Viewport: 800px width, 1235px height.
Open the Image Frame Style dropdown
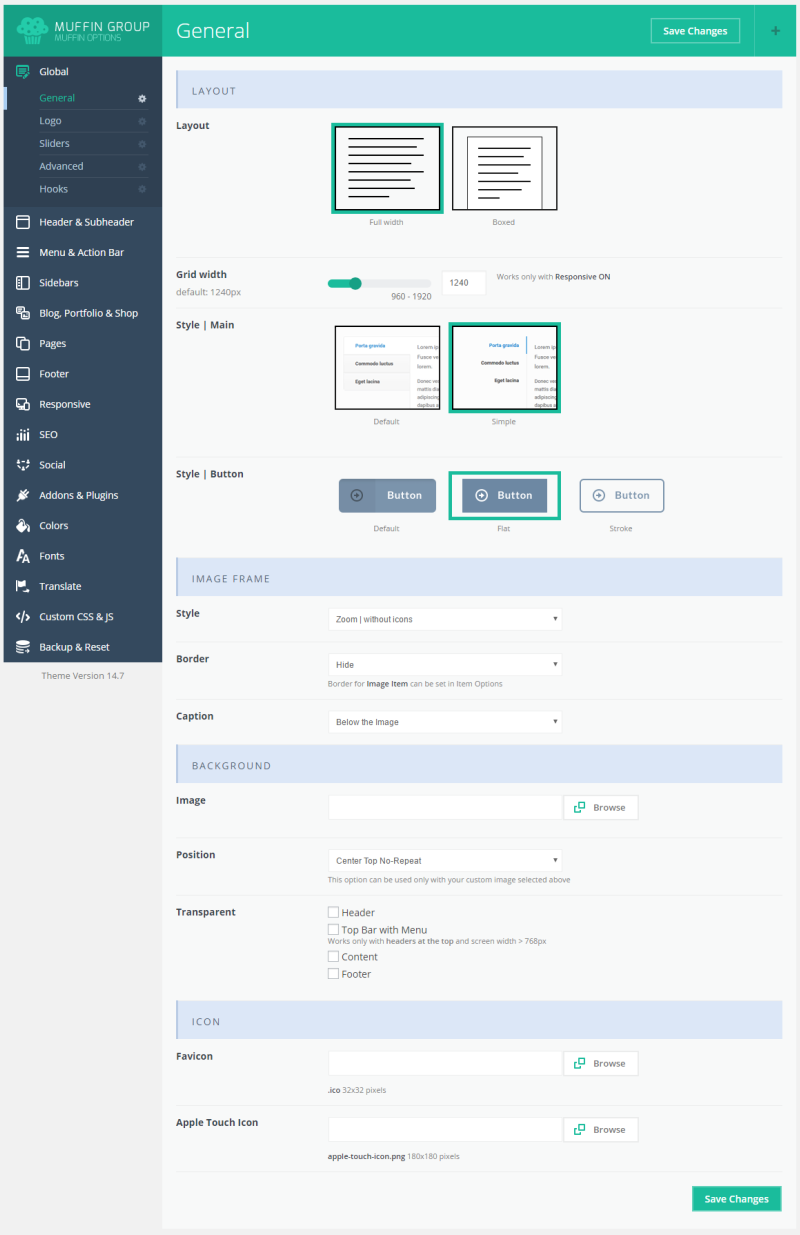[x=445, y=619]
